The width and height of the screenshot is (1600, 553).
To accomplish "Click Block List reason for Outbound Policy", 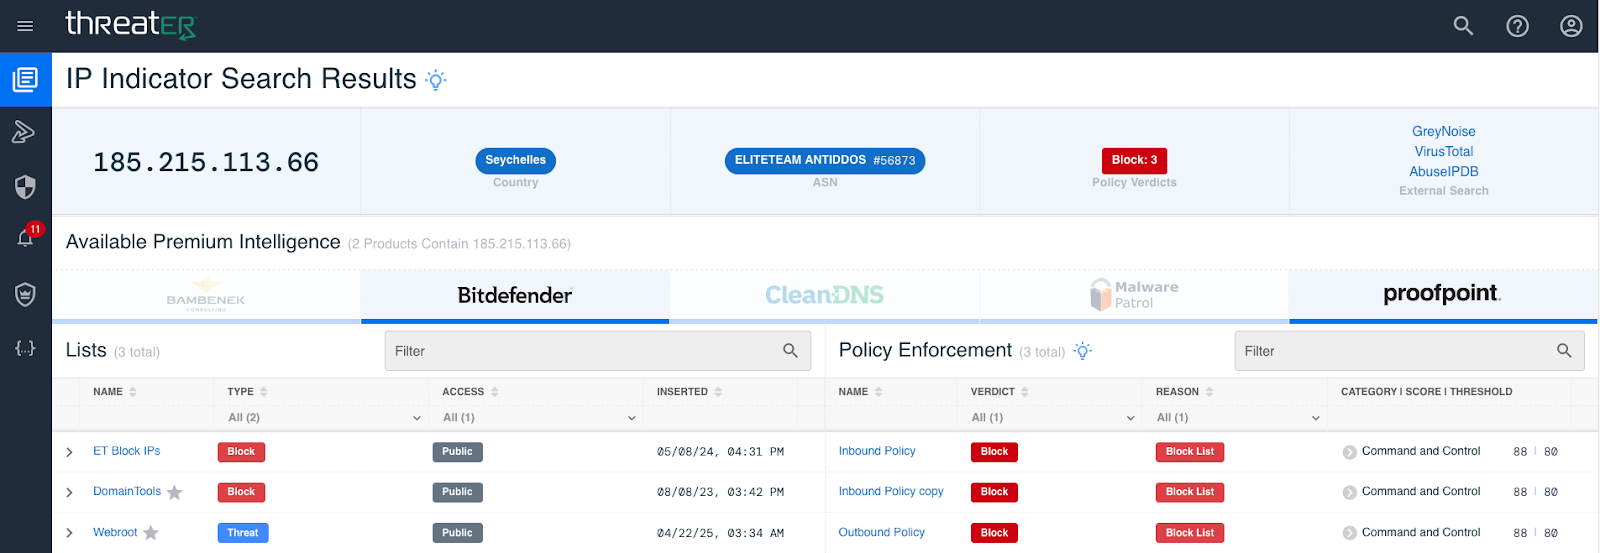I will click(1189, 533).
